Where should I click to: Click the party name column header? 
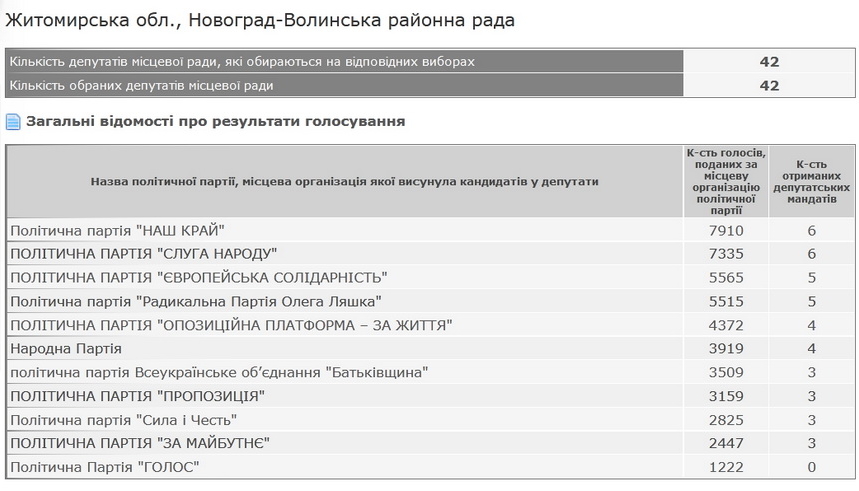344,181
